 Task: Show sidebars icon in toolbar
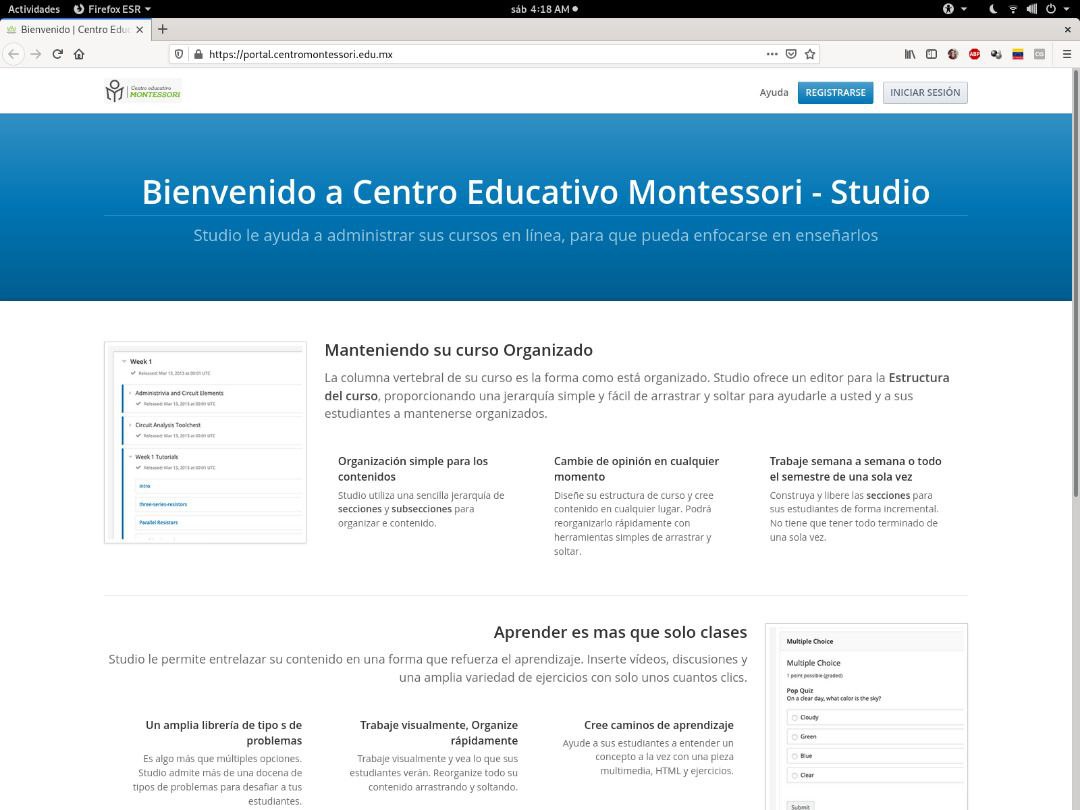coord(931,54)
